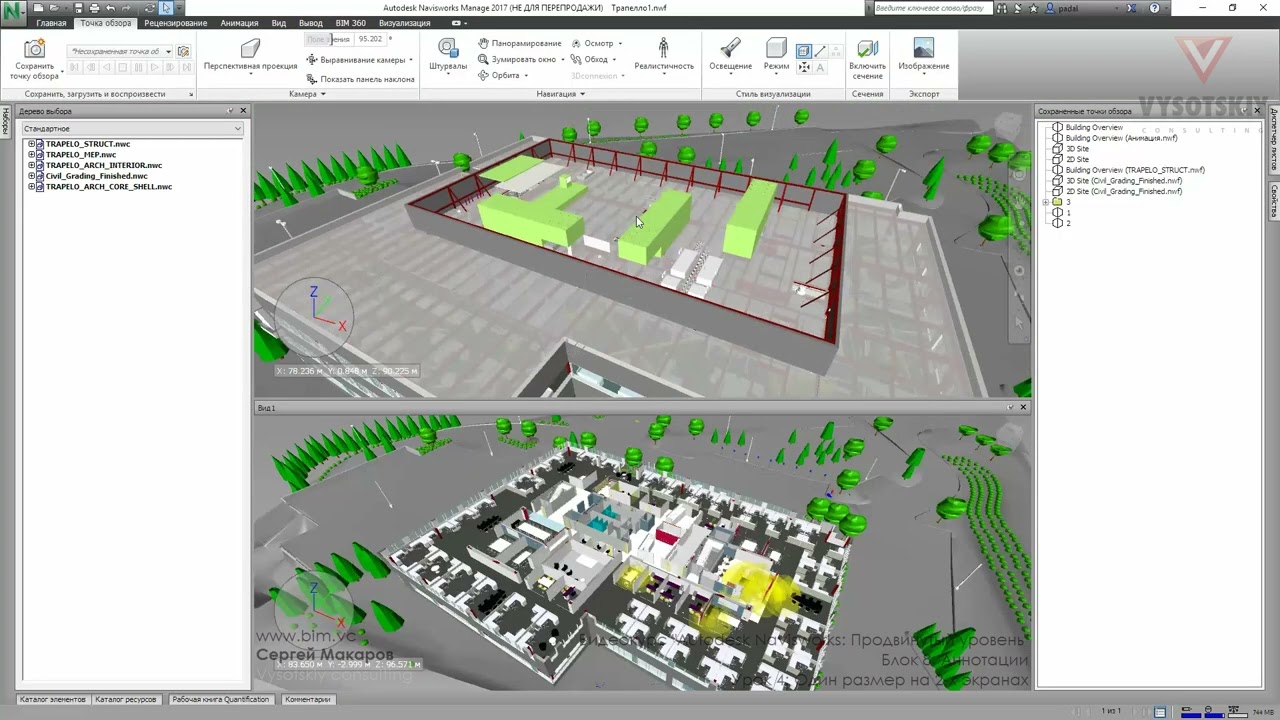This screenshot has height=720, width=1280.
Task: Click the viewpoint animation Pause button
Action: (138, 67)
